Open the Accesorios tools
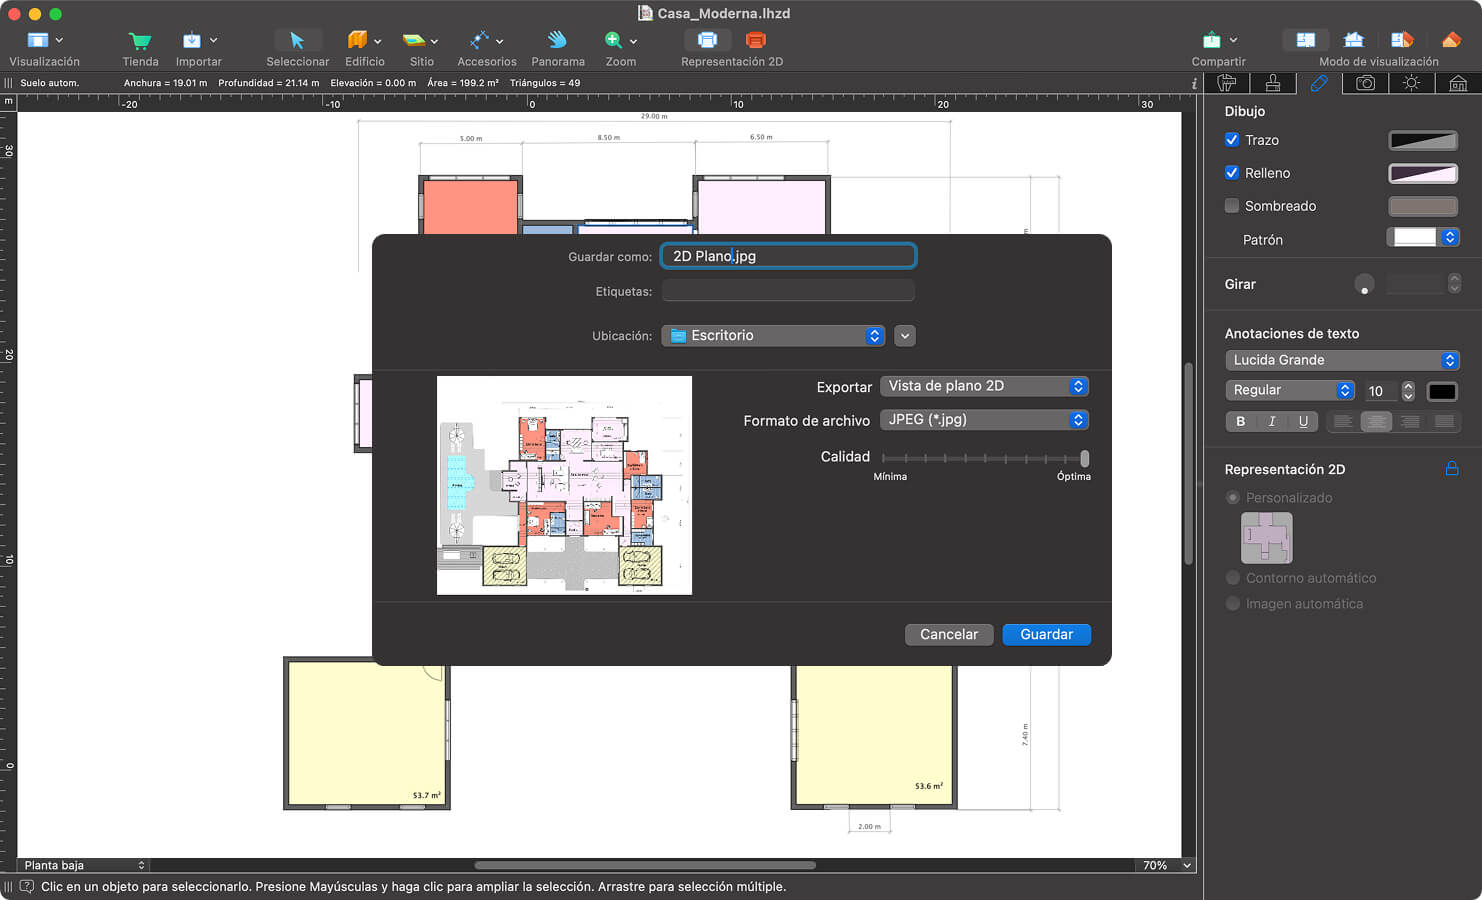Screen dimensions: 1482x900 (x=480, y=40)
